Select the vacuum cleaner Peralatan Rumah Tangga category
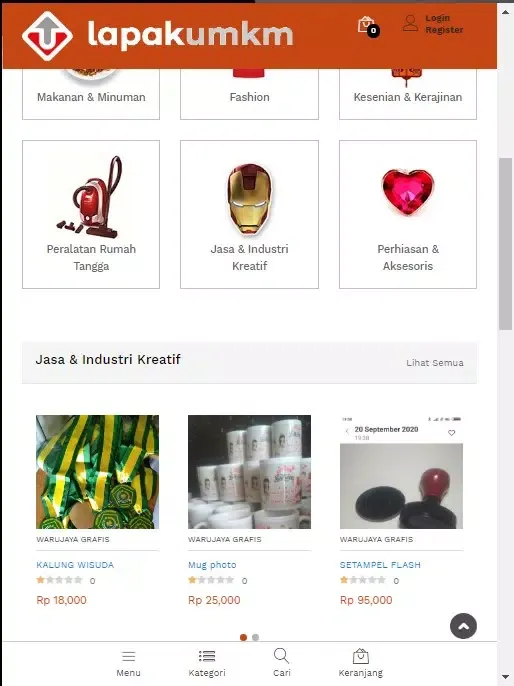Image resolution: width=514 pixels, height=686 pixels. tap(91, 214)
